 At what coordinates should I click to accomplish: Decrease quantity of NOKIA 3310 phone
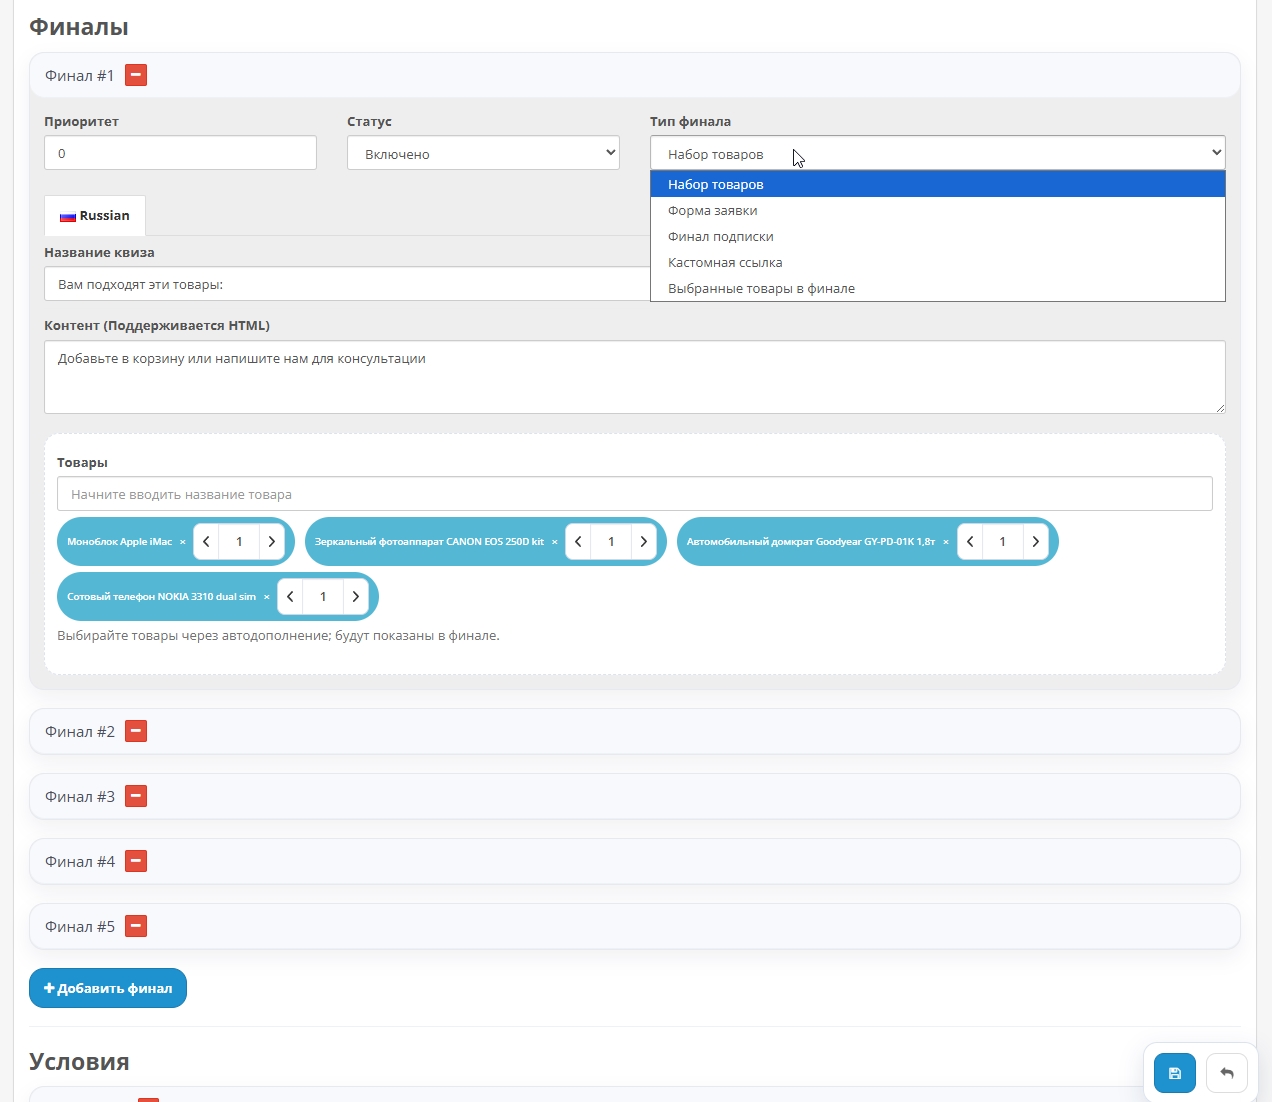pos(291,597)
